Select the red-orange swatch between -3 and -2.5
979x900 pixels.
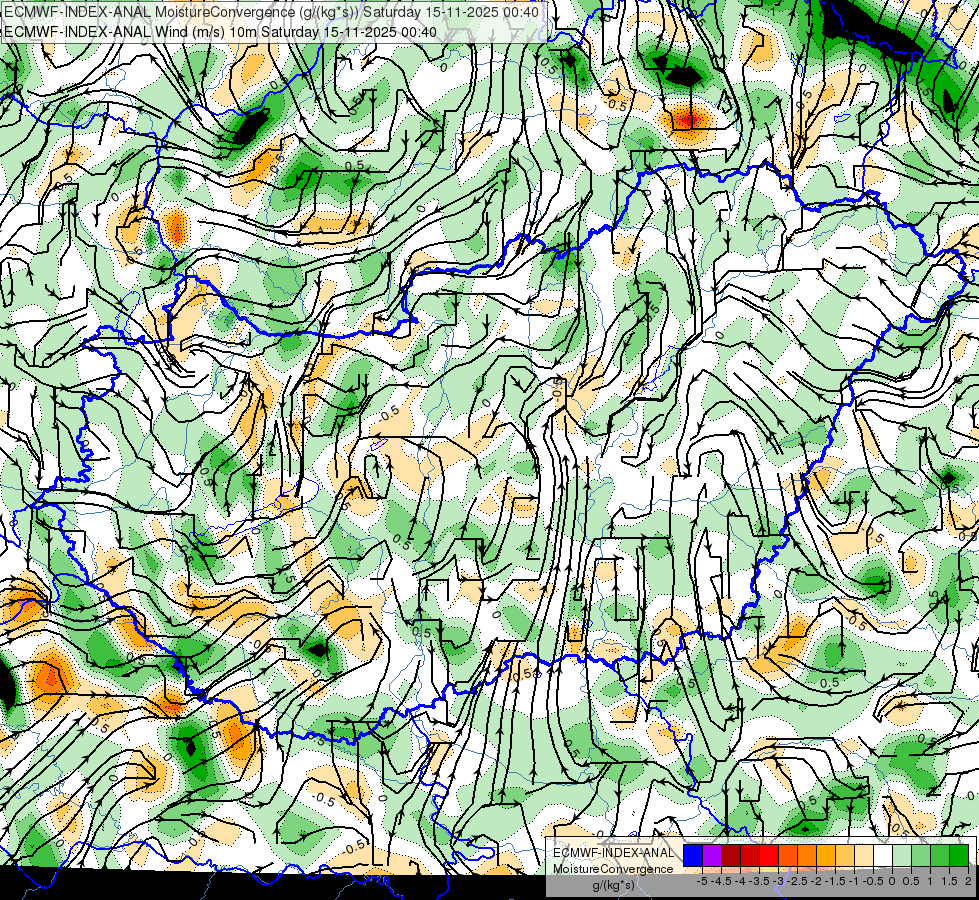click(x=788, y=856)
